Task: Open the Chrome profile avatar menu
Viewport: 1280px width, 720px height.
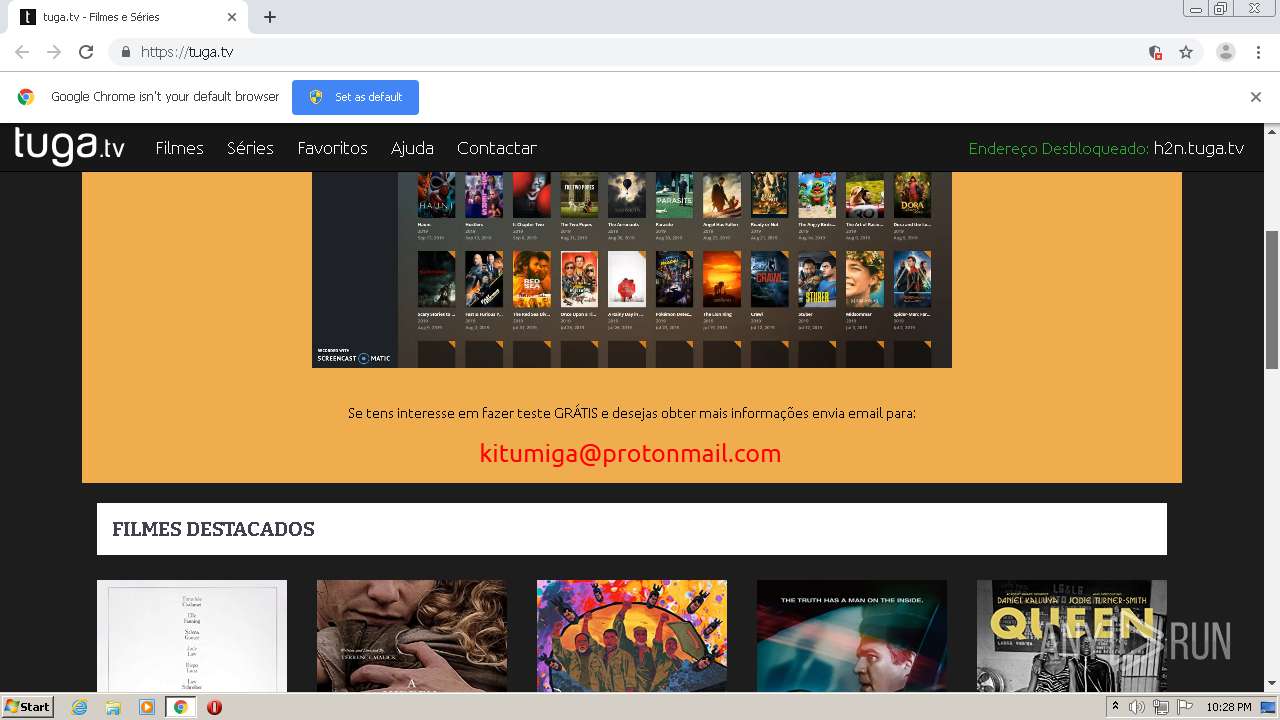Action: [1226, 52]
